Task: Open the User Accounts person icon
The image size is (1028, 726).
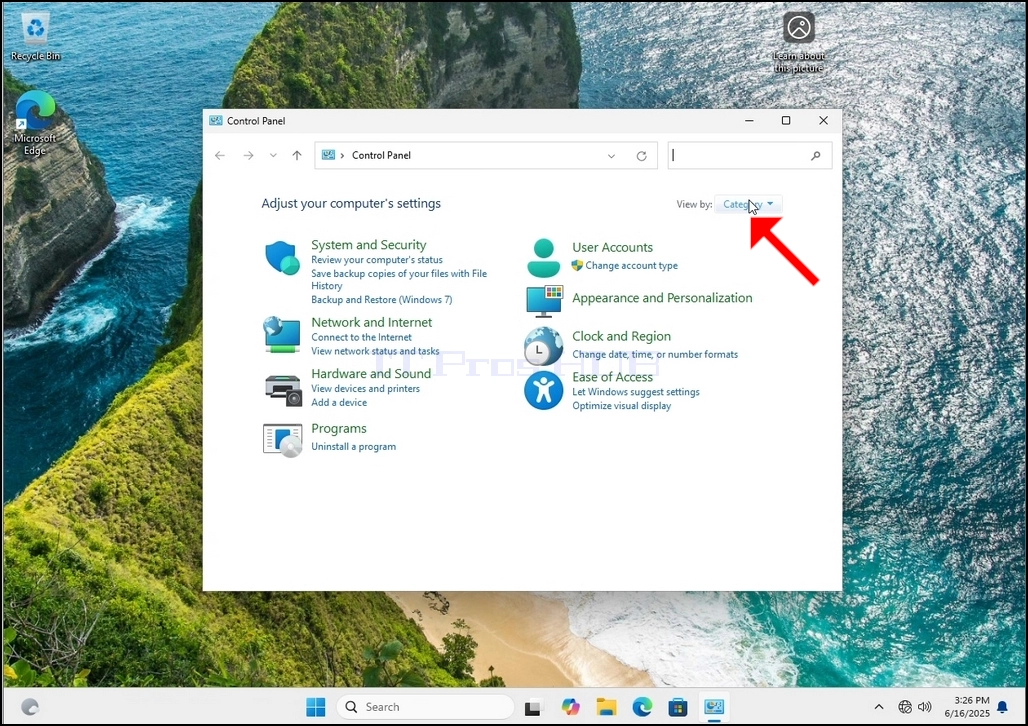Action: 544,258
